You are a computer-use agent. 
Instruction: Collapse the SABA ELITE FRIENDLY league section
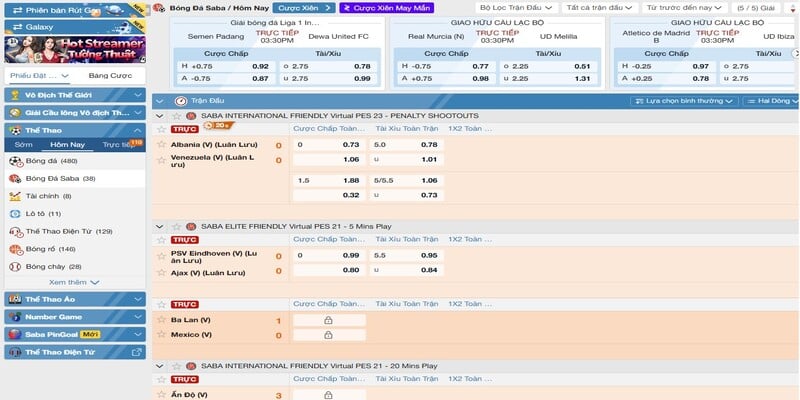coord(160,227)
